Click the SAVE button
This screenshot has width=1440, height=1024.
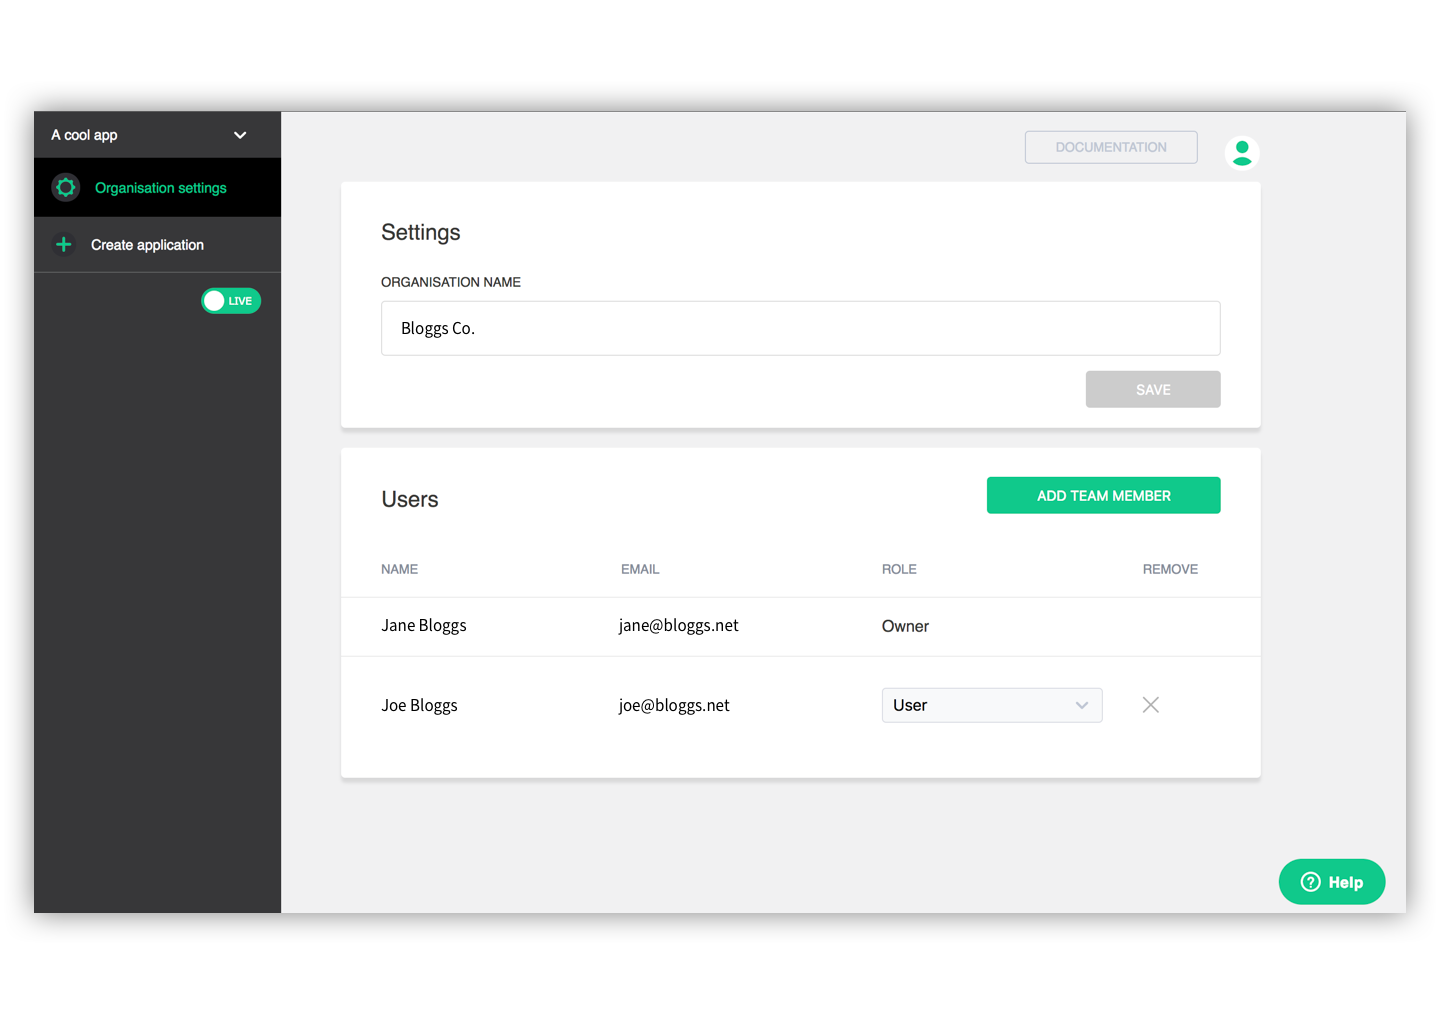click(1153, 389)
